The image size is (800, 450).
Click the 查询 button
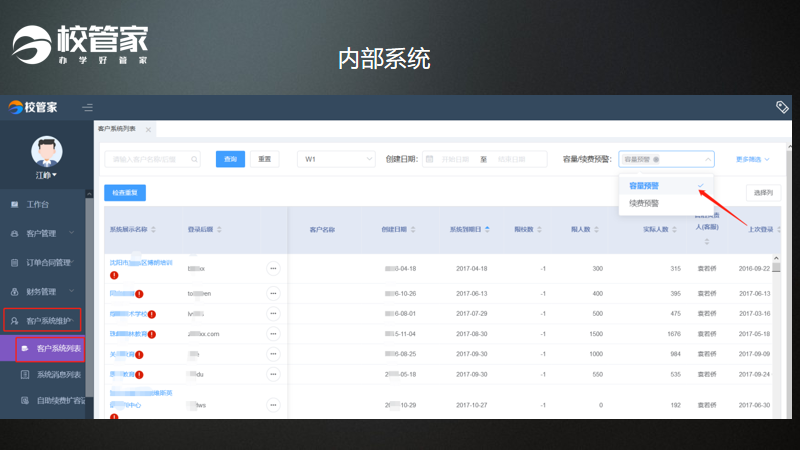(230, 159)
